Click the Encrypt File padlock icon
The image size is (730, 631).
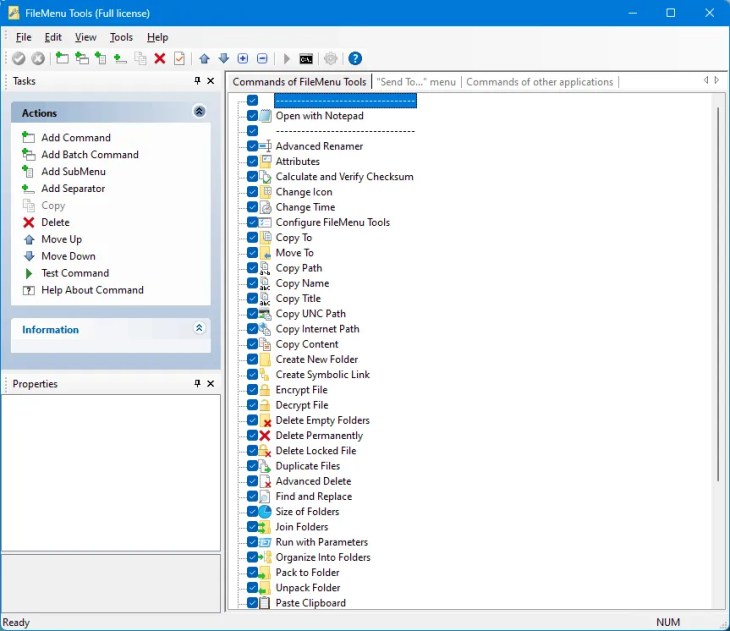point(265,390)
